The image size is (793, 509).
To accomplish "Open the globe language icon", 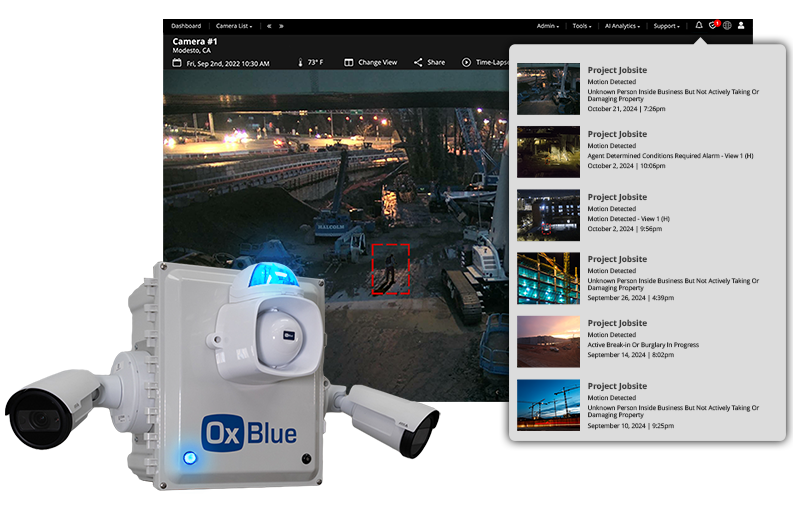I will point(727,26).
